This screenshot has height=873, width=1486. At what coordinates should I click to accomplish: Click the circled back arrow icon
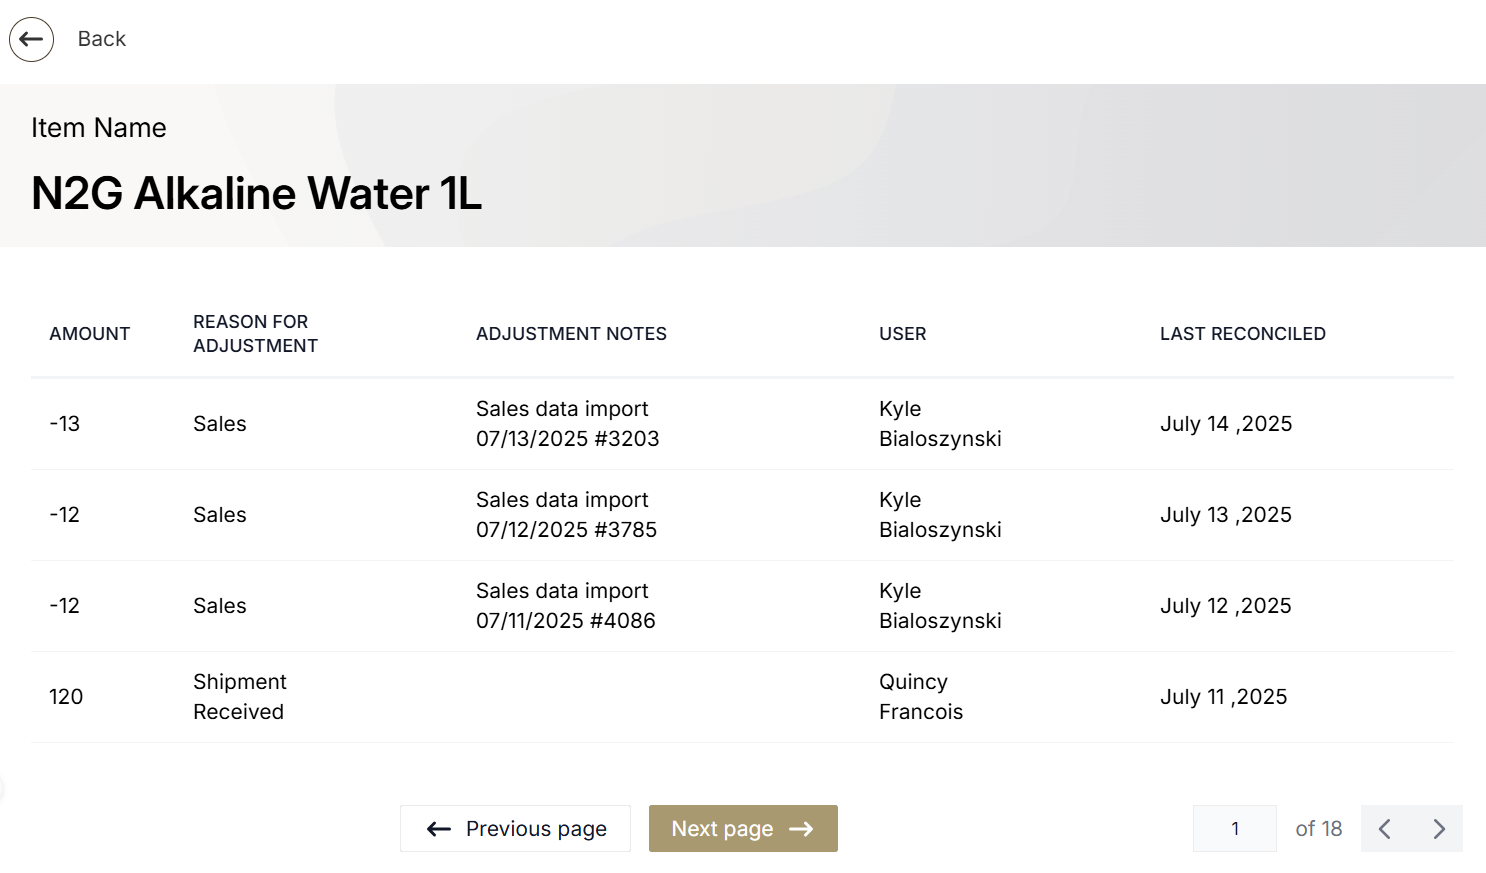pyautogui.click(x=31, y=40)
